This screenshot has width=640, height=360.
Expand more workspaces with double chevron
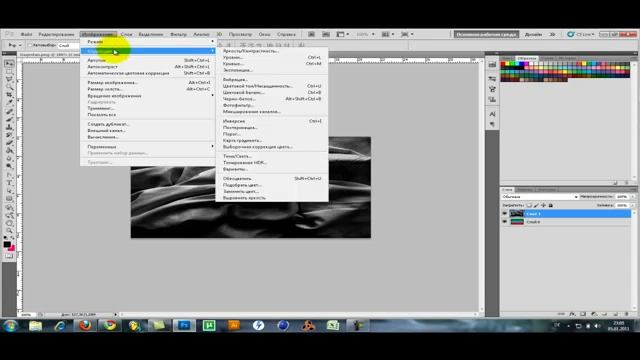(552, 34)
